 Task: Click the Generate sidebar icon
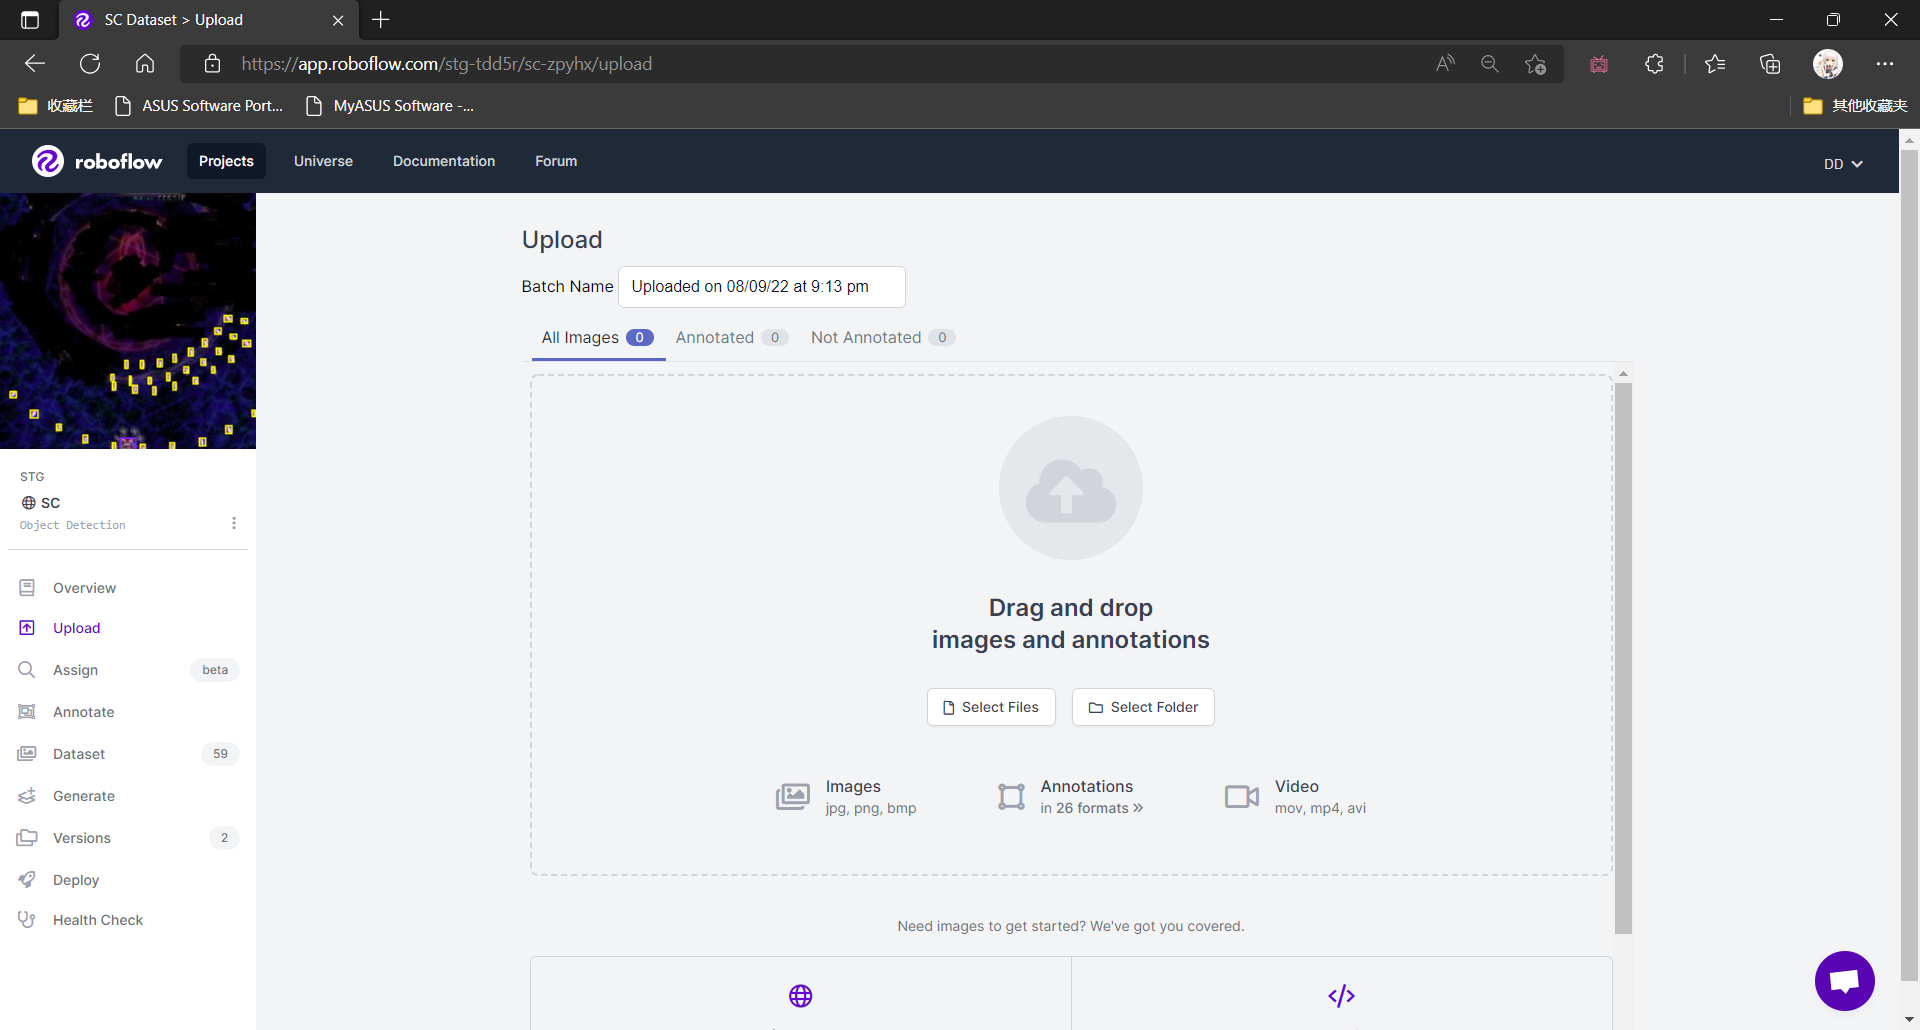(x=27, y=795)
